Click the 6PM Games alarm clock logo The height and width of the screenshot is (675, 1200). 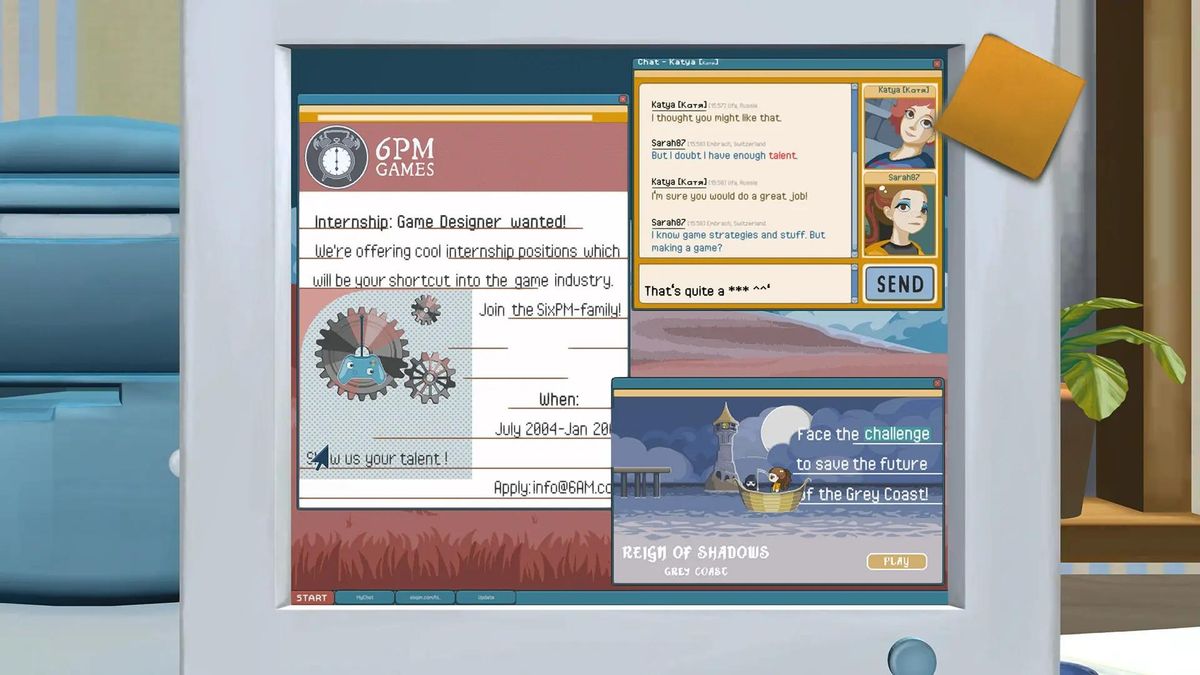tap(337, 157)
